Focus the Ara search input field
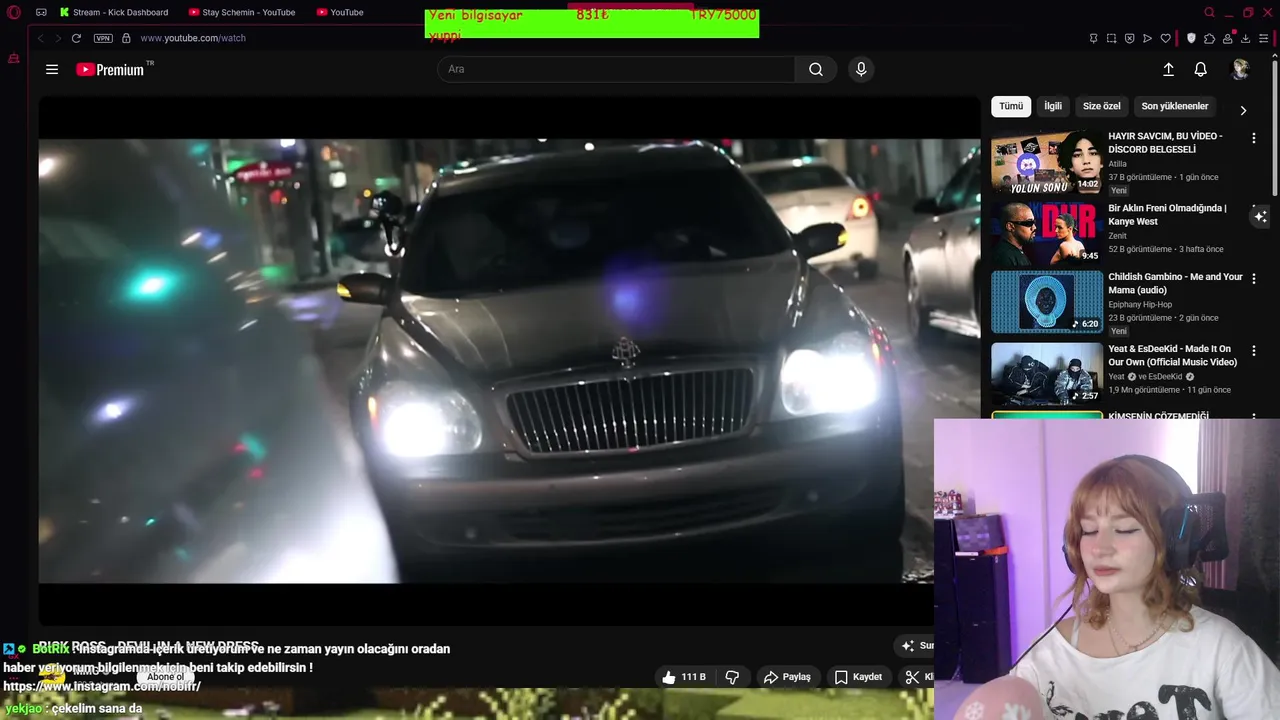1280x720 pixels. (x=616, y=69)
